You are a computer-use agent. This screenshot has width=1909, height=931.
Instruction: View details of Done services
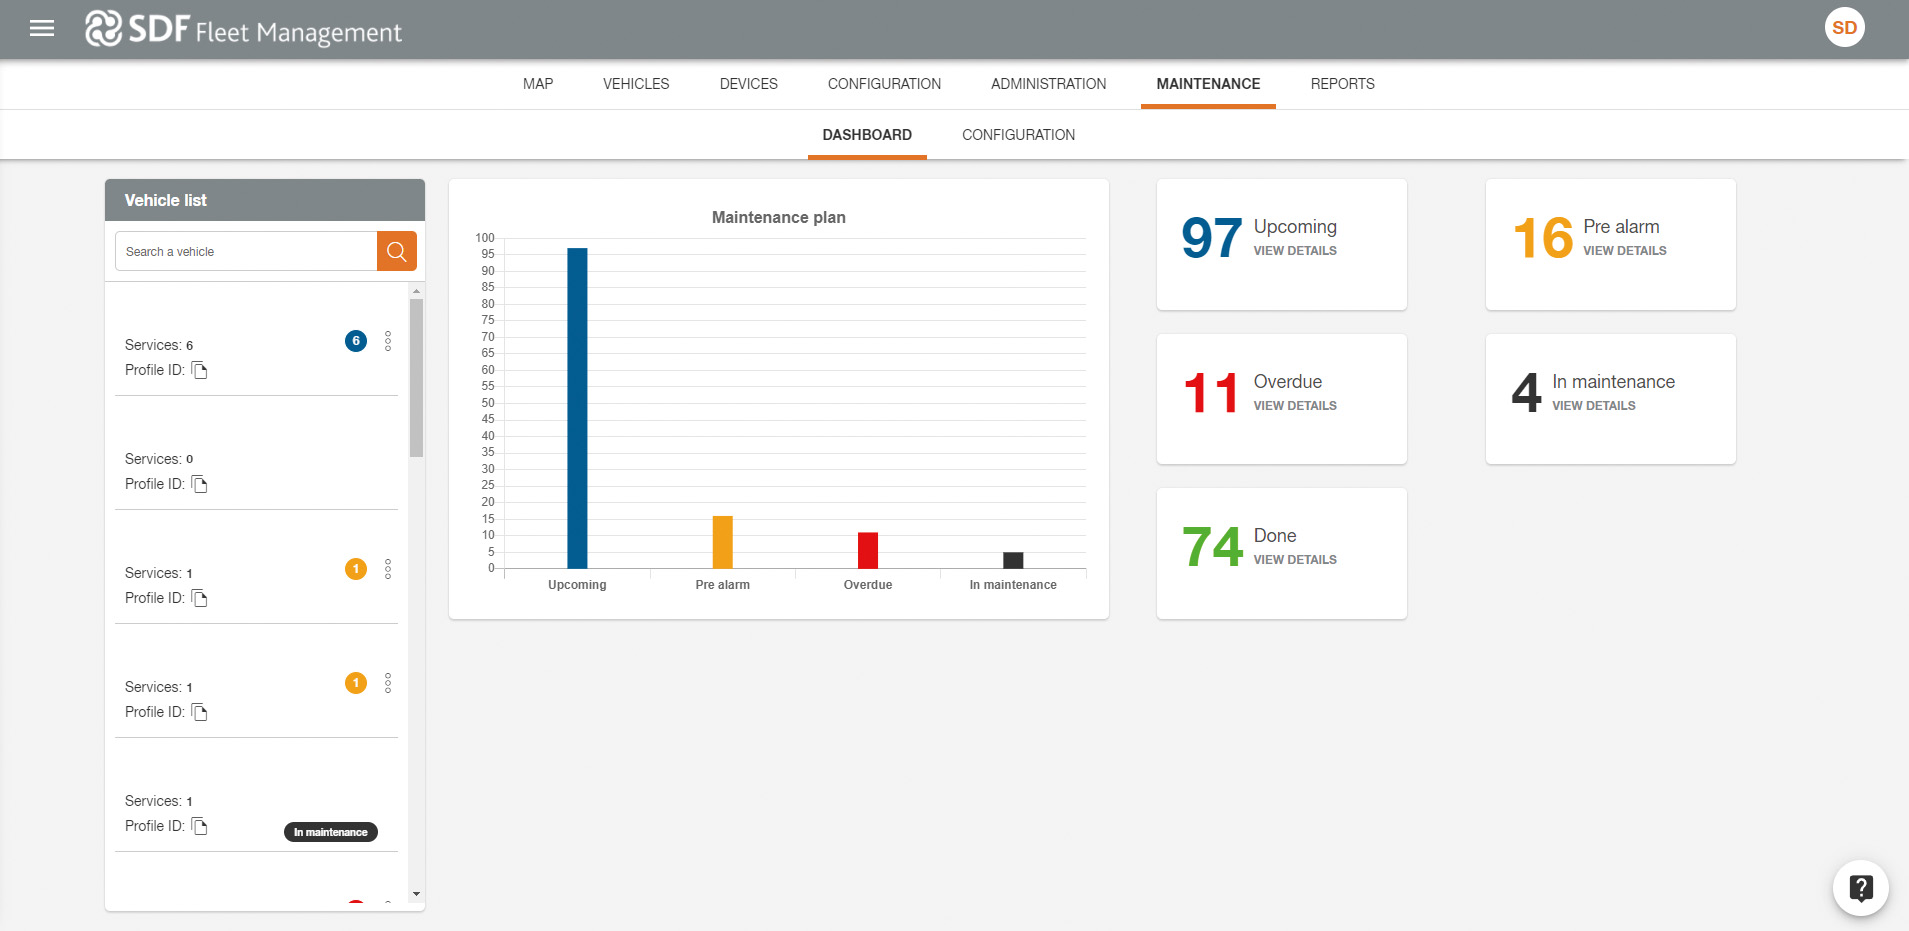click(1295, 560)
